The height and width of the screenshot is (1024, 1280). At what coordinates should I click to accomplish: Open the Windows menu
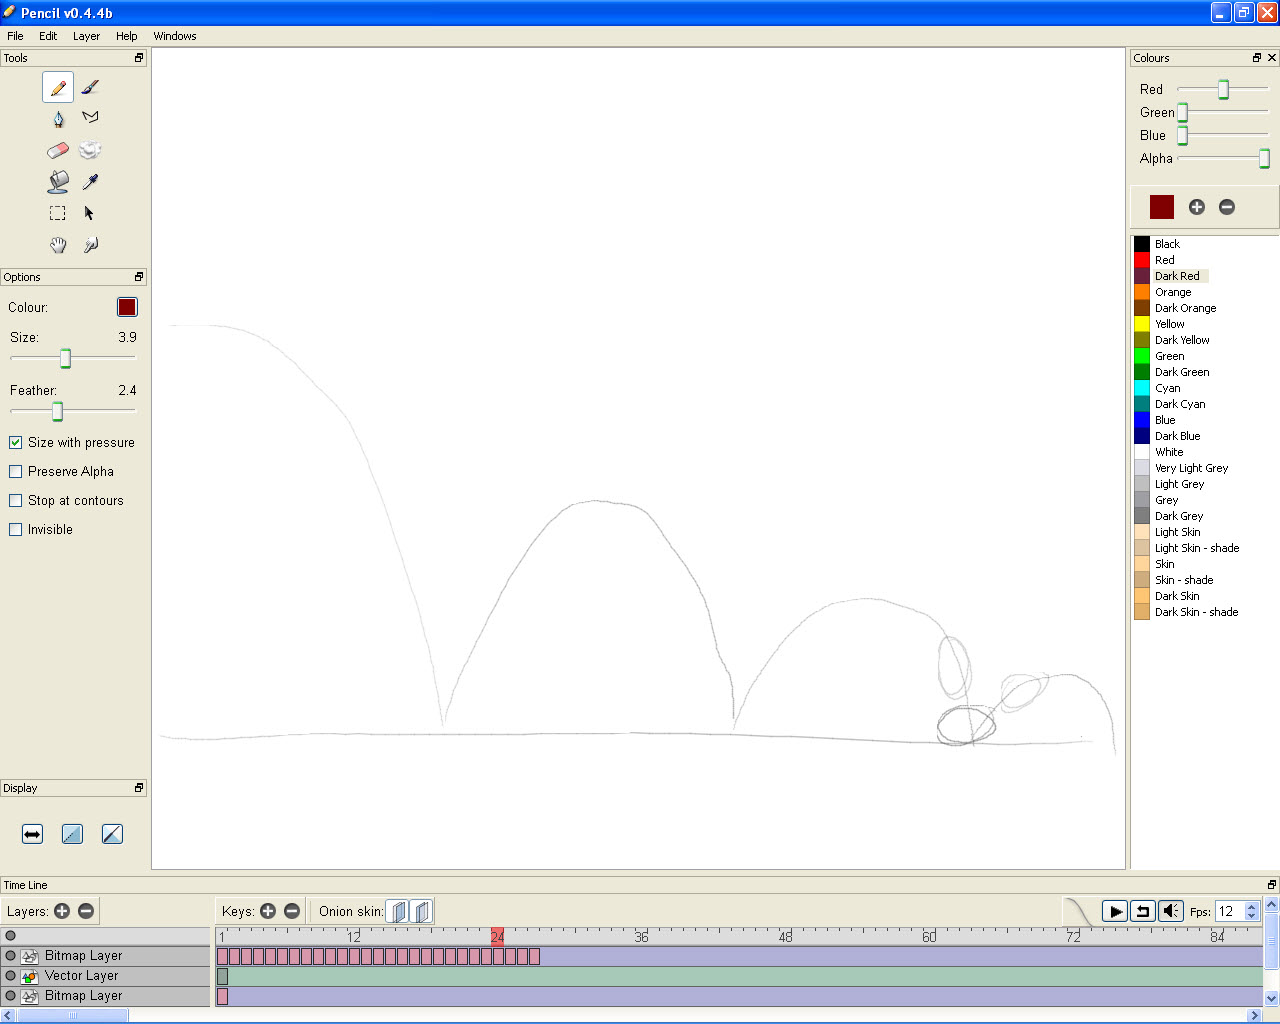[175, 36]
